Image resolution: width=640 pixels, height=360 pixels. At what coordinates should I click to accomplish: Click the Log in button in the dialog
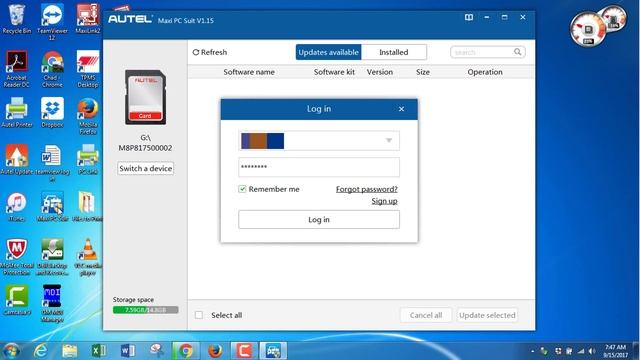coord(319,220)
